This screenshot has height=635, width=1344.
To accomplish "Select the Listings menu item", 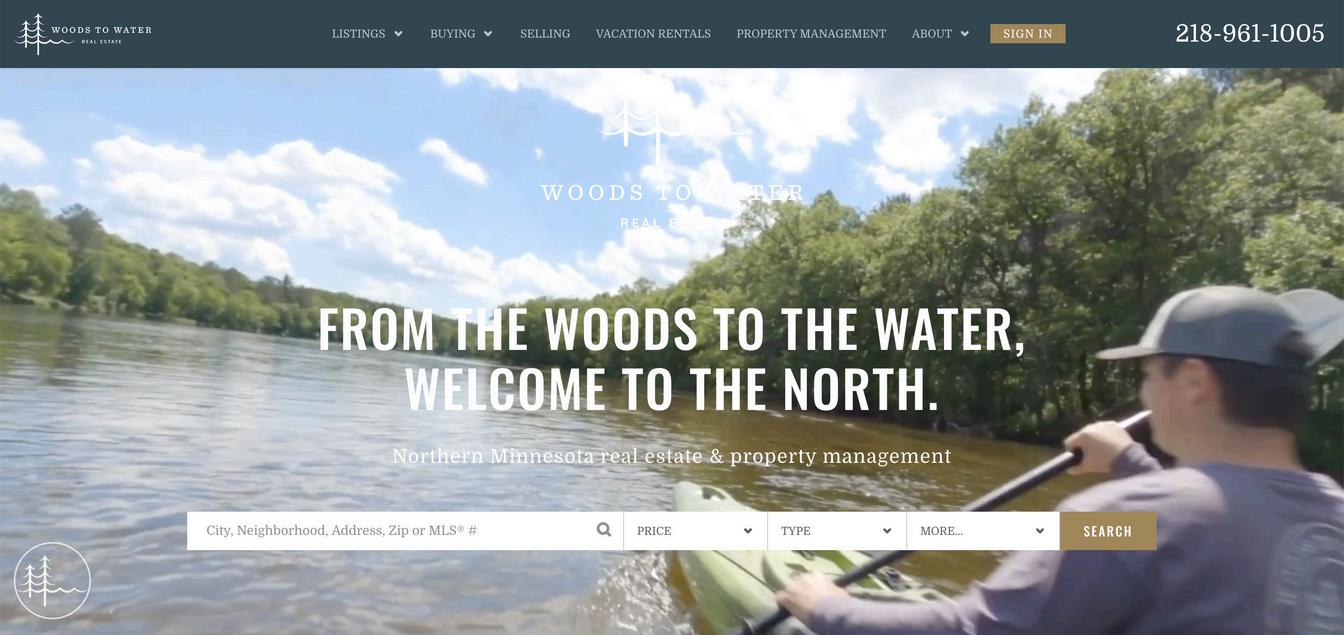I will pos(358,34).
